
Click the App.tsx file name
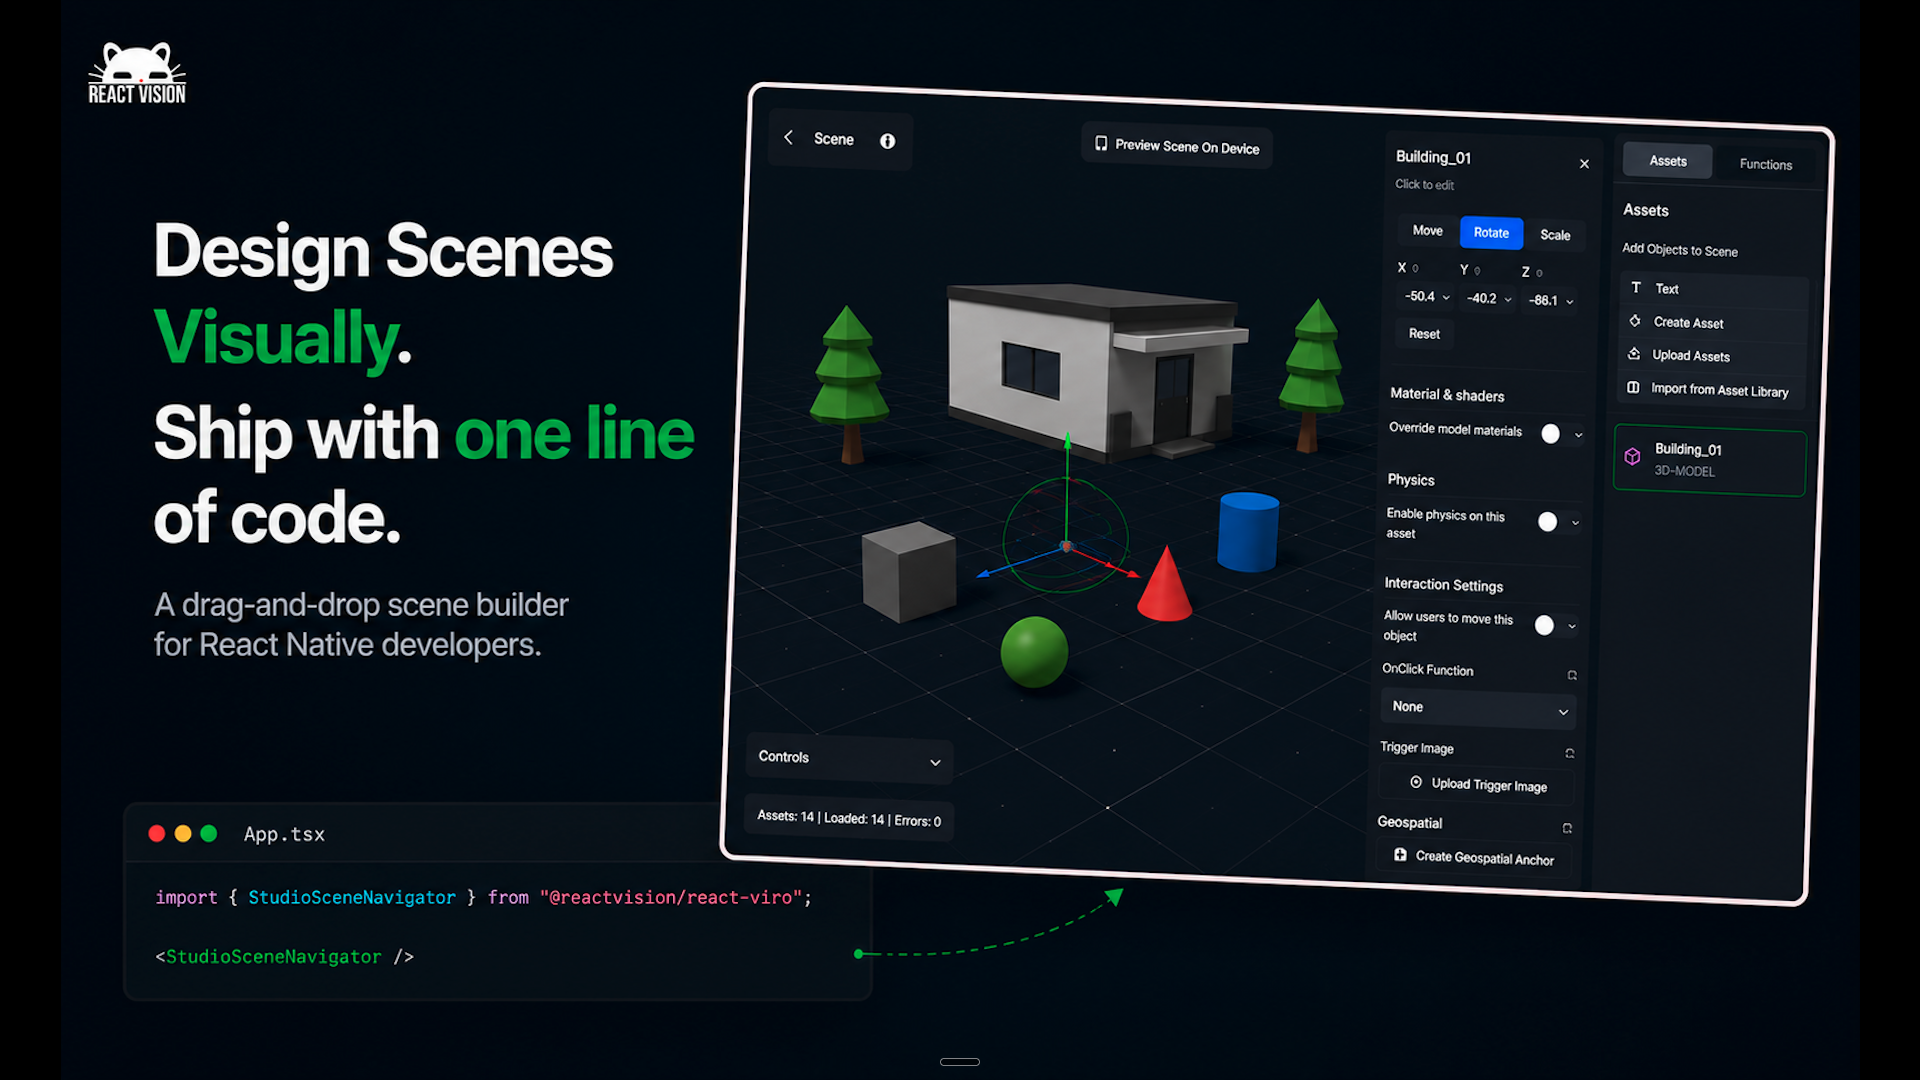coord(284,834)
